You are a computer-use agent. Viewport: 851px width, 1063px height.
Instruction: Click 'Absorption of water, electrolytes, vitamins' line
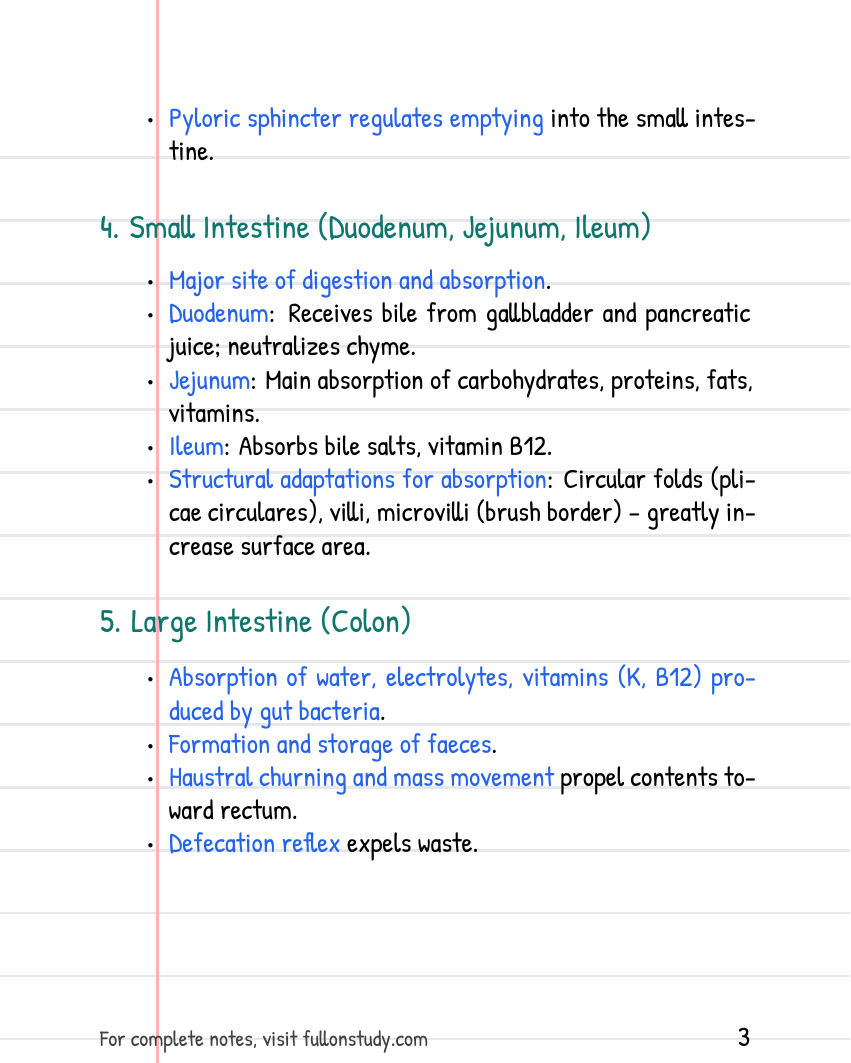[462, 678]
